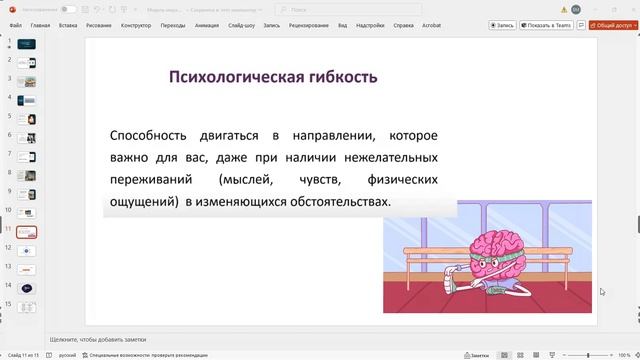The image size is (640, 360).
Task: Click the body paragraph starting with Способность
Action: (x=273, y=168)
